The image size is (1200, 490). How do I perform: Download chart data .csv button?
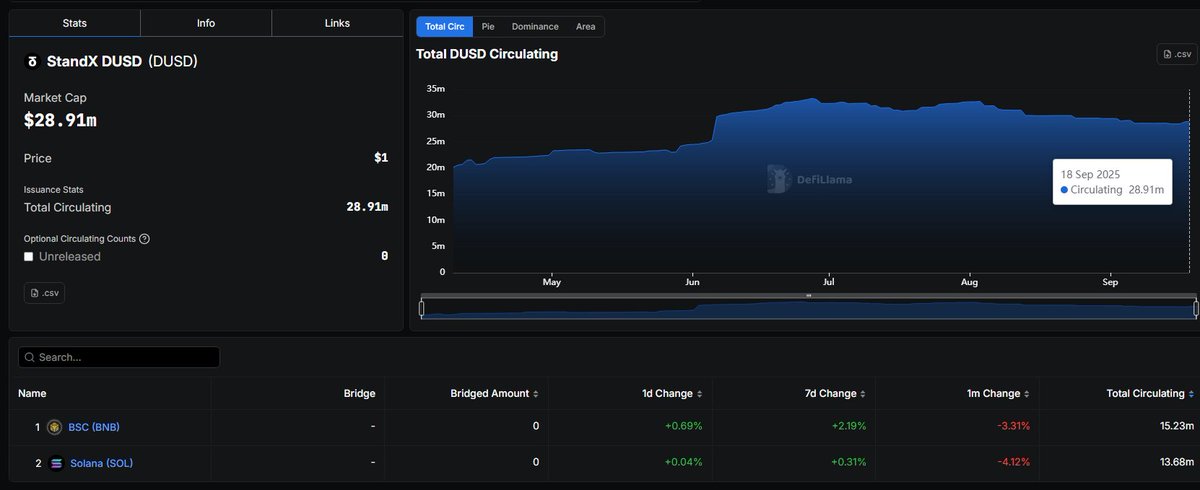pos(1177,54)
